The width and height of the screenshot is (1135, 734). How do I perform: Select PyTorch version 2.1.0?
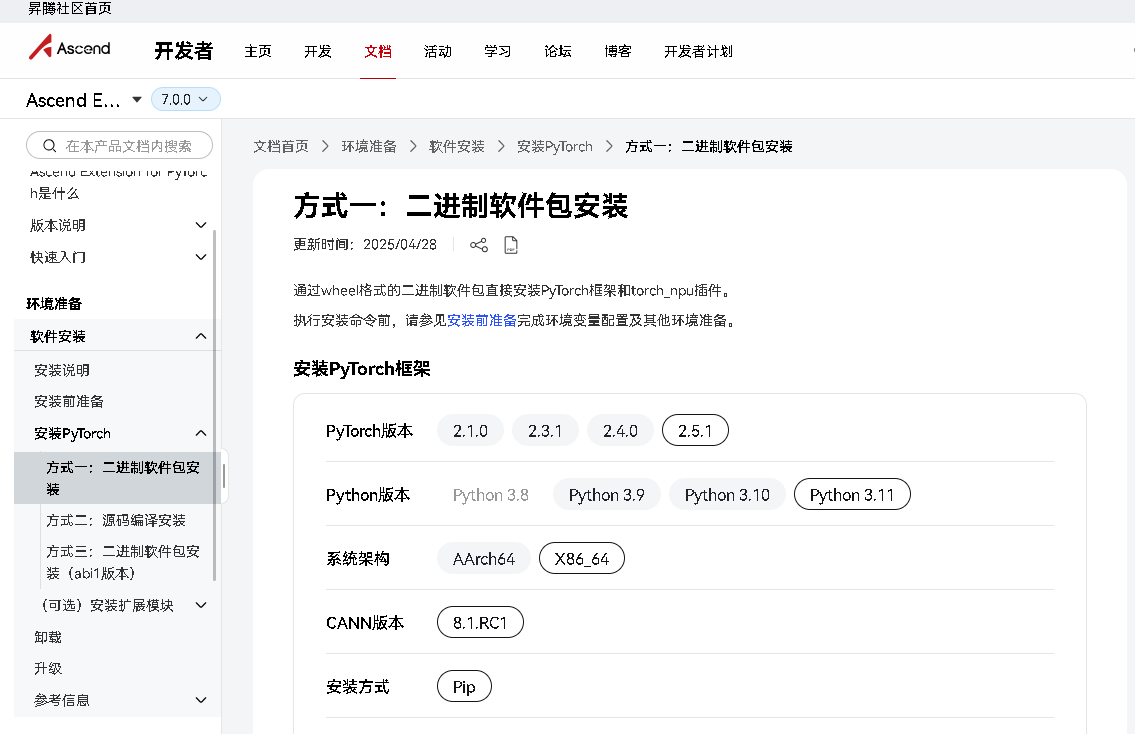(470, 431)
